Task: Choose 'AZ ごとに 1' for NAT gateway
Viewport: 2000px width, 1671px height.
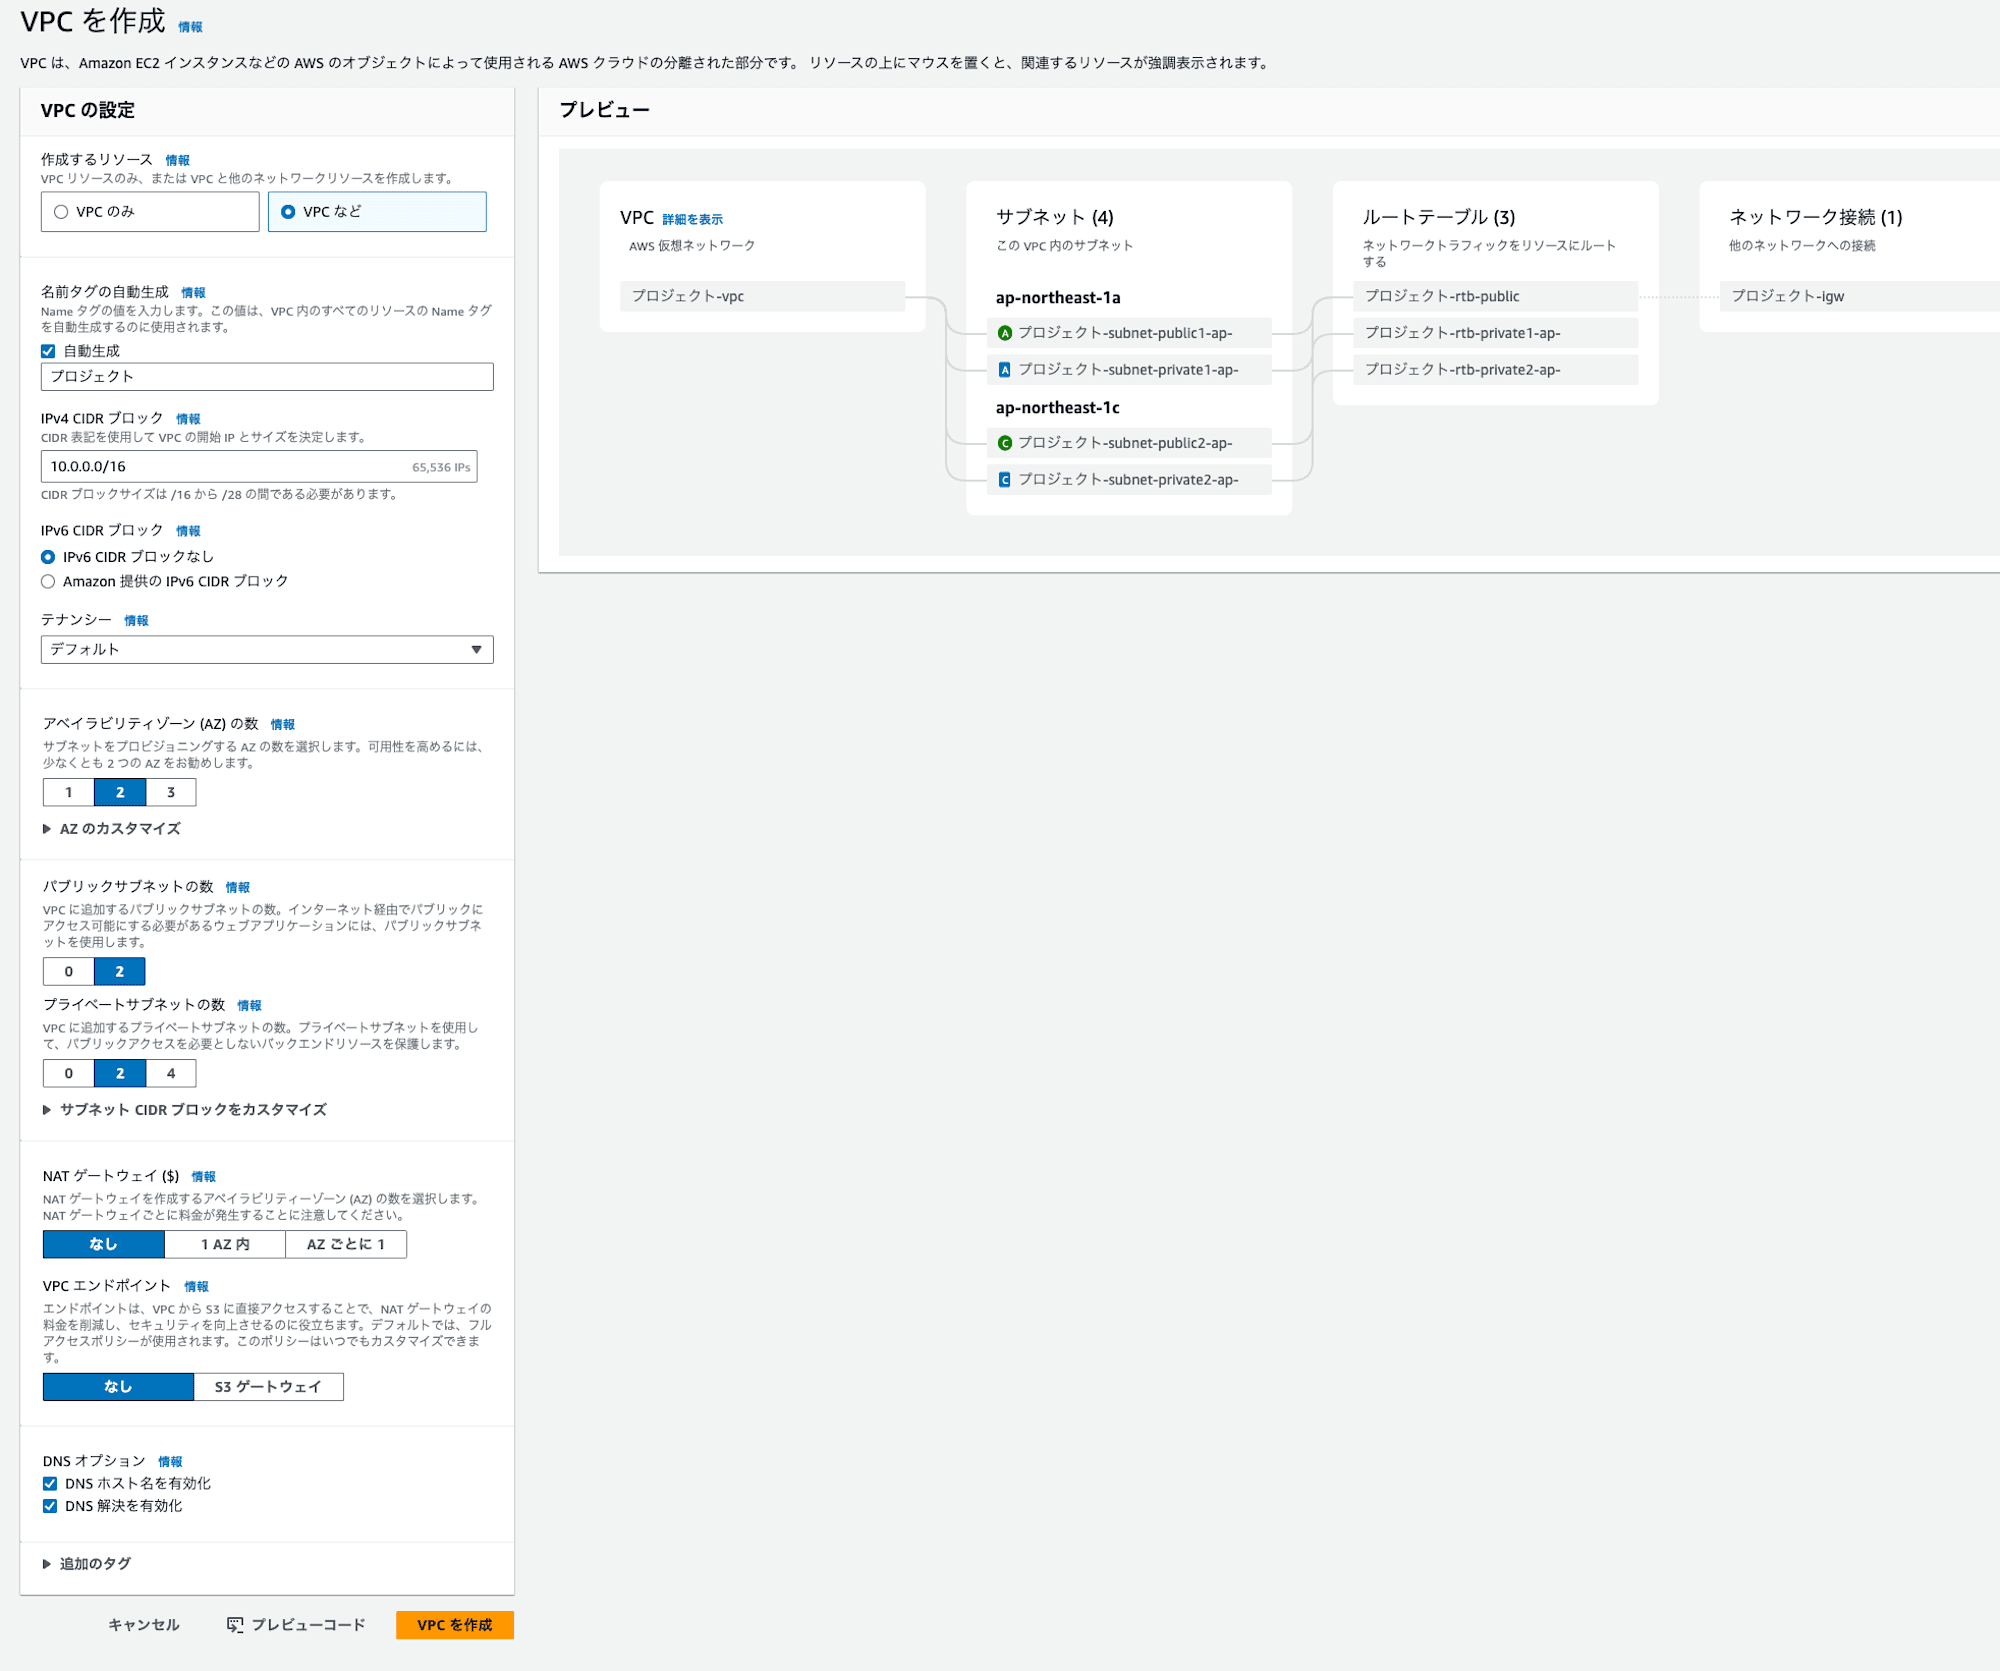Action: (x=346, y=1245)
